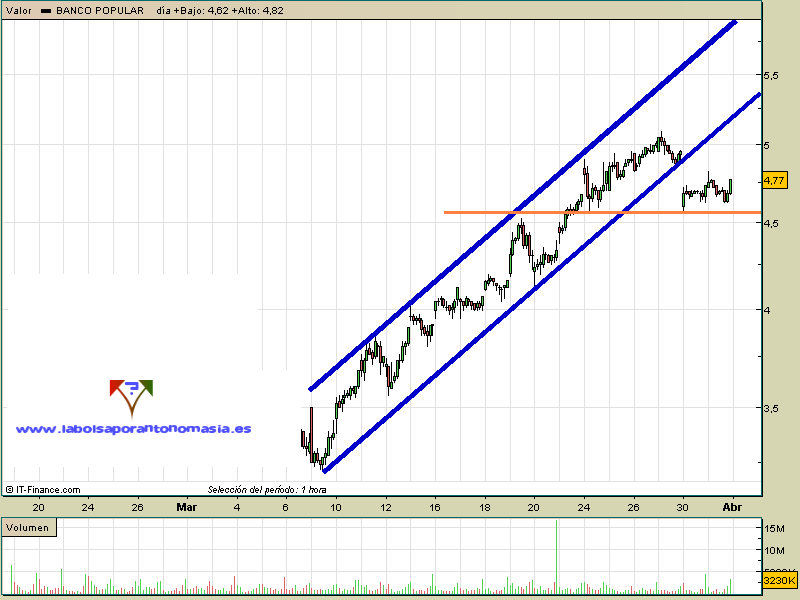800x600 pixels.
Task: Click the Abr label on date axis
Action: (732, 506)
